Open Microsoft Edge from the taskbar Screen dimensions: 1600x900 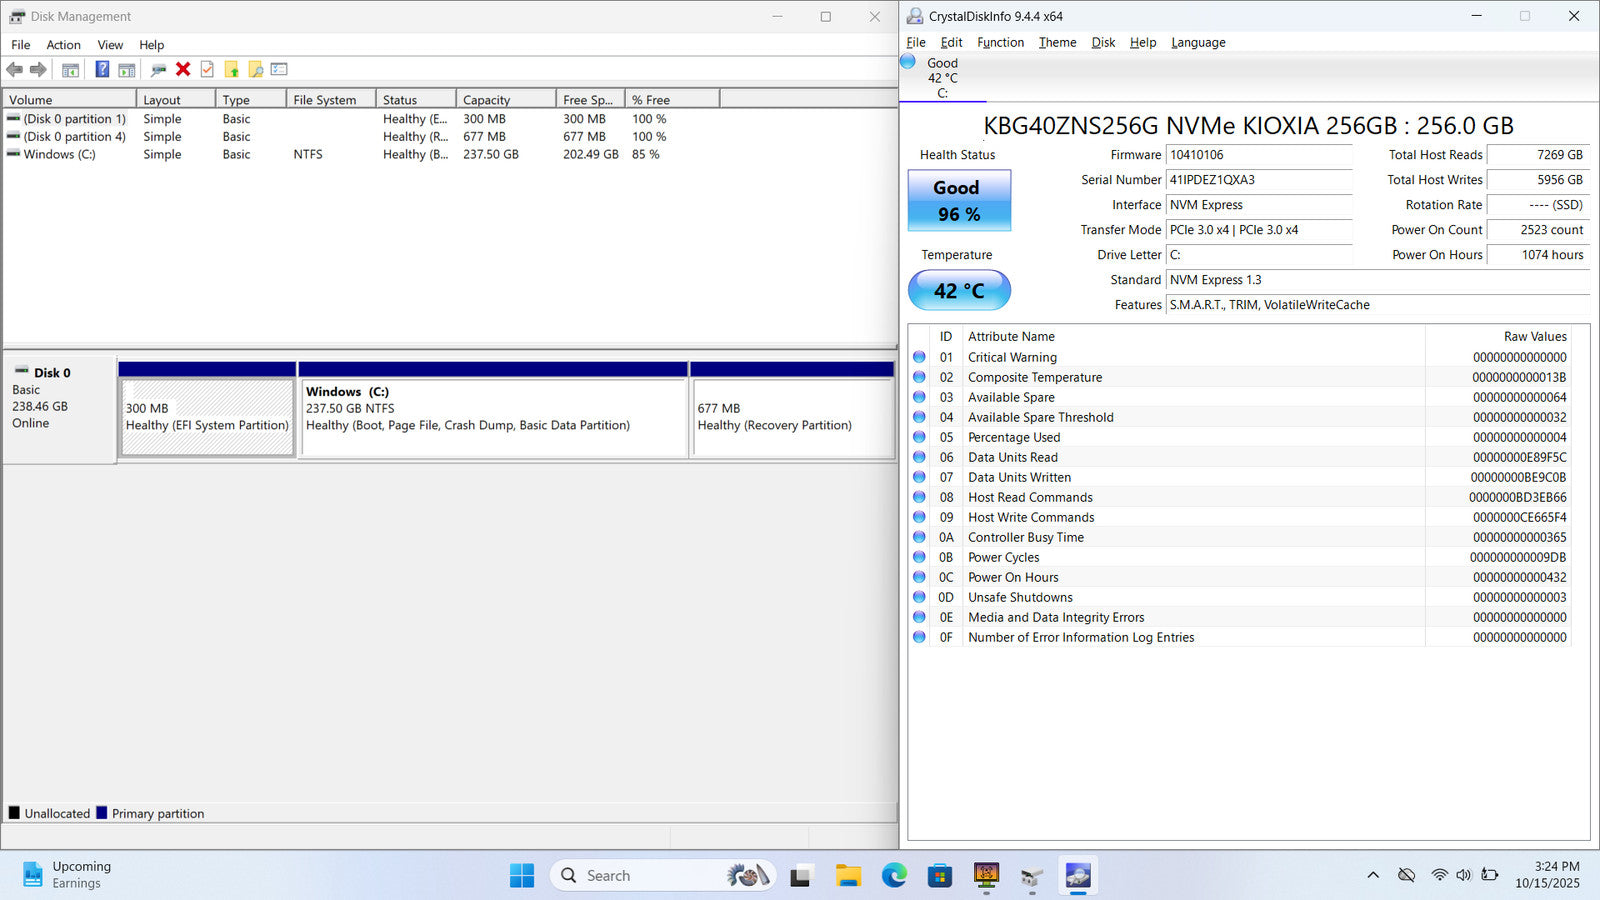(x=894, y=876)
